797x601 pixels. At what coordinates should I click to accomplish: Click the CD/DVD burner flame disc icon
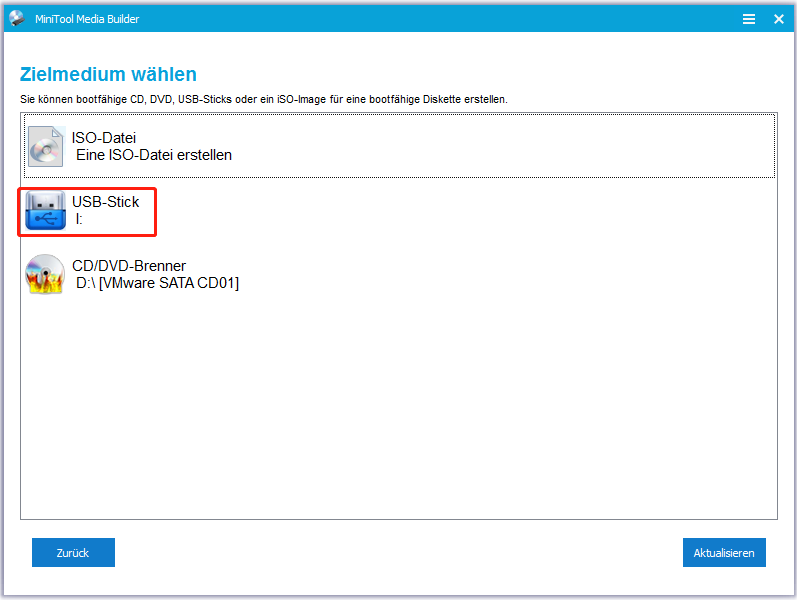(x=45, y=274)
